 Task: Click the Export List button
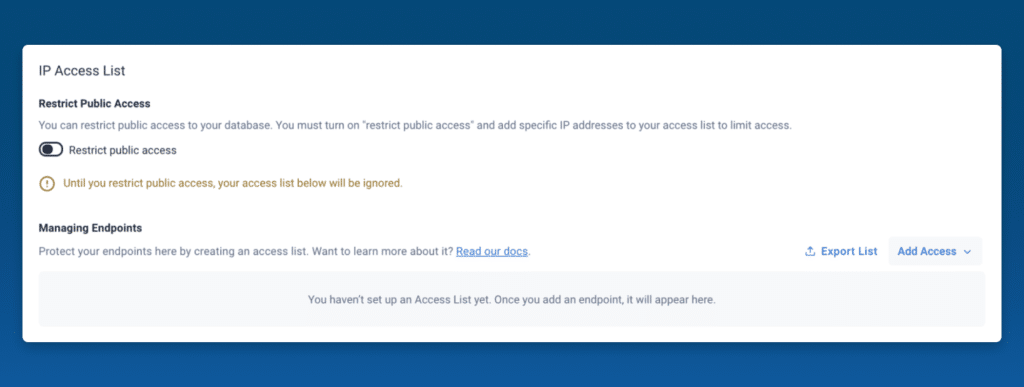pos(841,251)
